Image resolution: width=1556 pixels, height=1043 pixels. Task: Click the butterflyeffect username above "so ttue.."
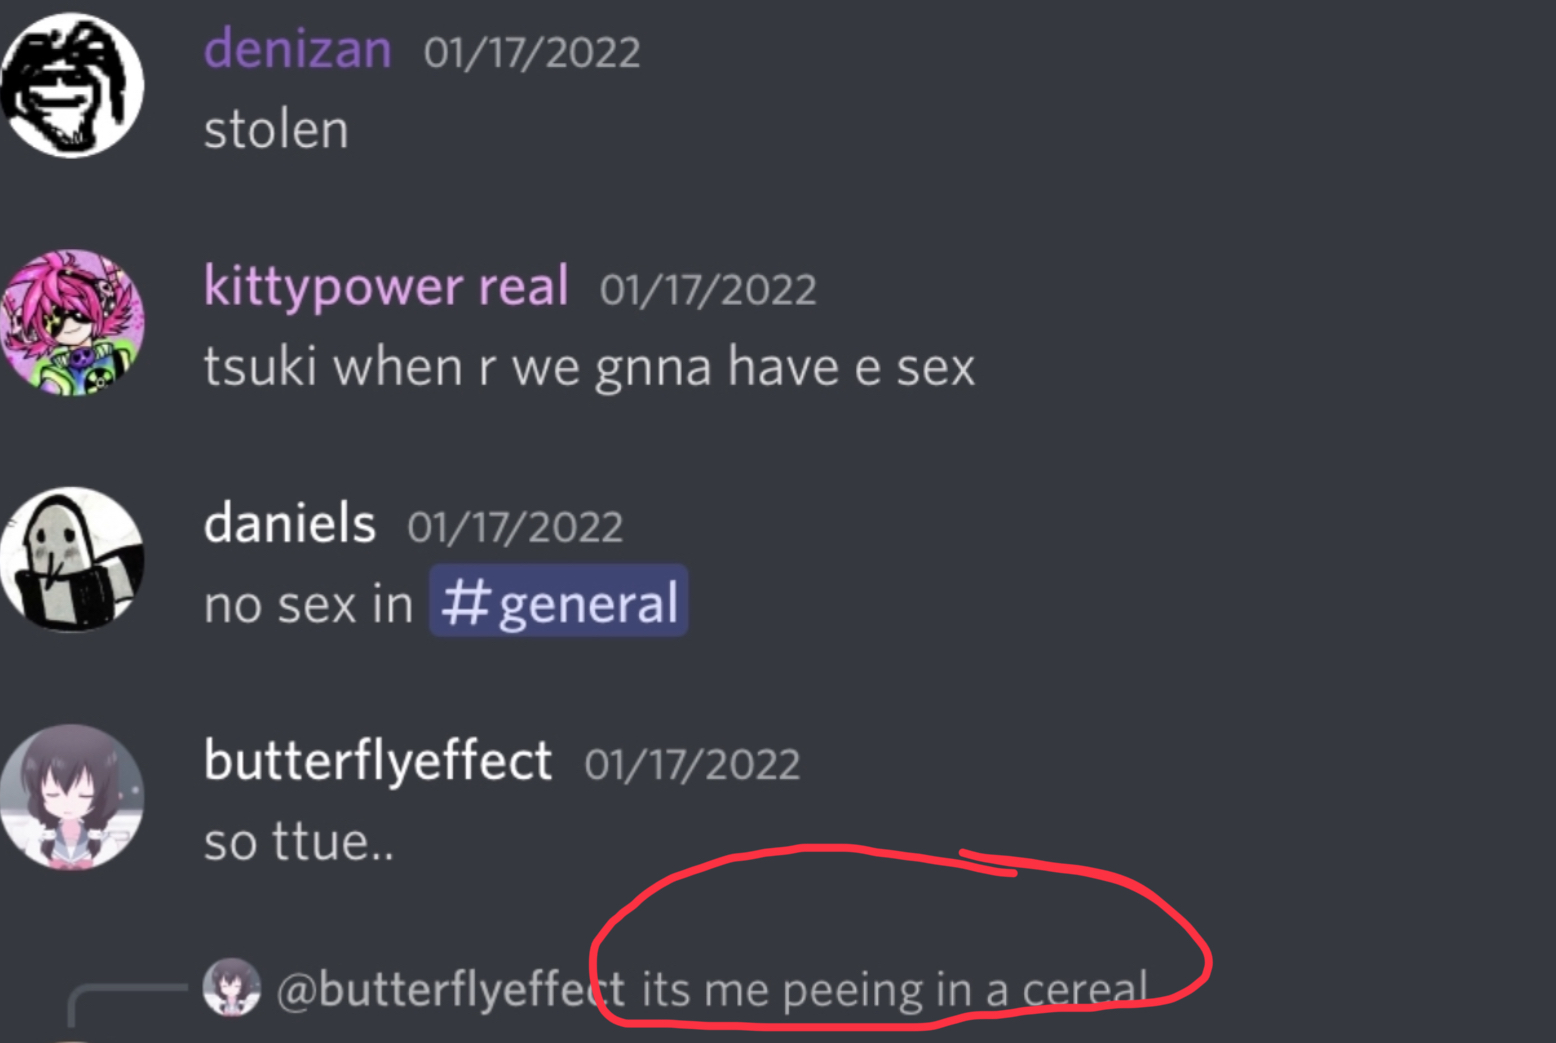tap(377, 760)
